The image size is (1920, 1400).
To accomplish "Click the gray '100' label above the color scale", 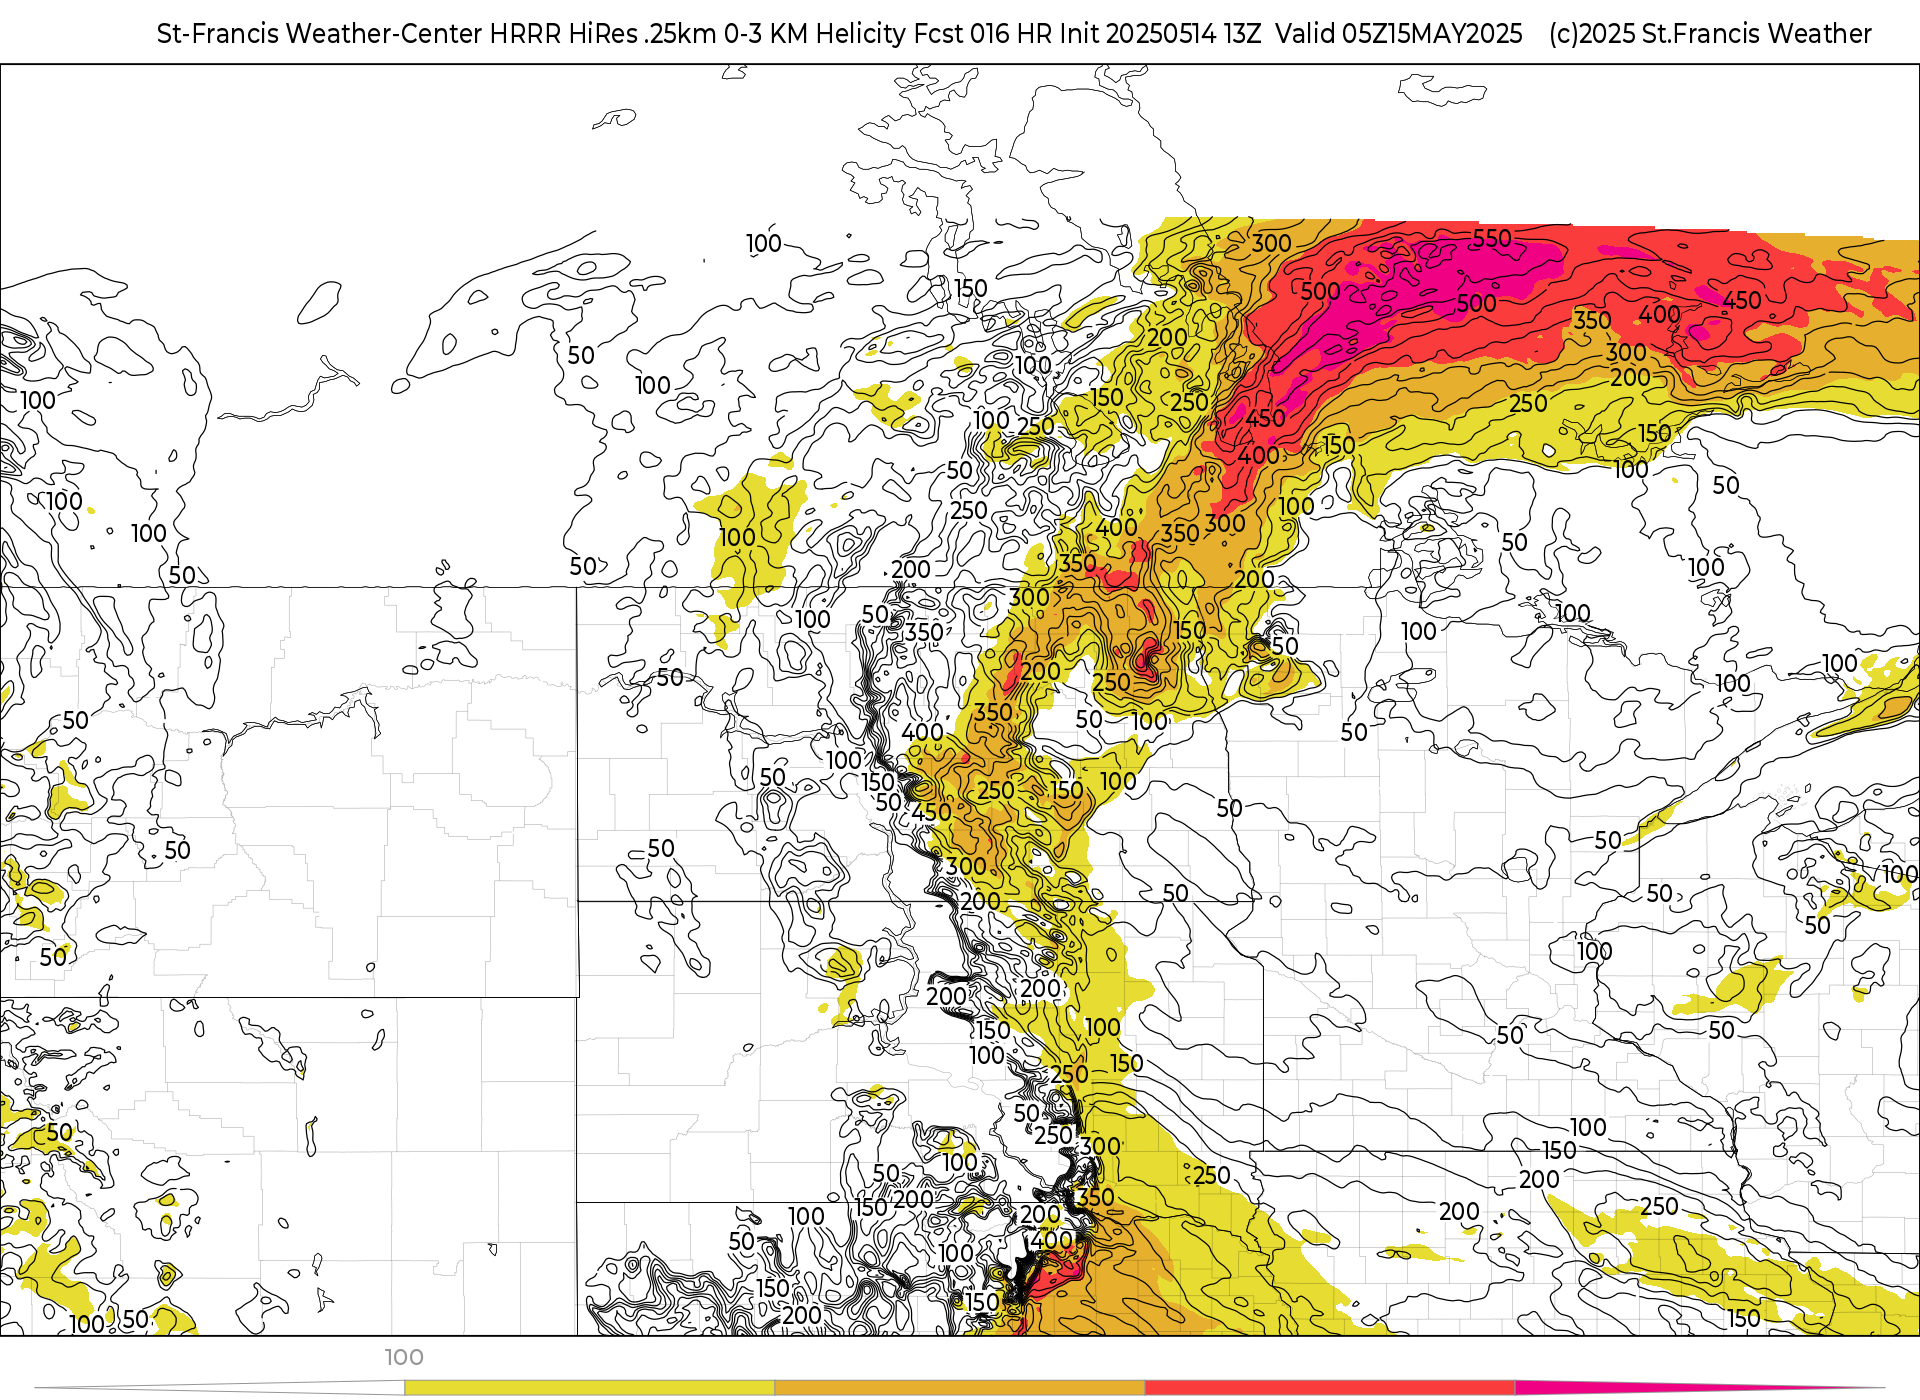I will pyautogui.click(x=404, y=1357).
